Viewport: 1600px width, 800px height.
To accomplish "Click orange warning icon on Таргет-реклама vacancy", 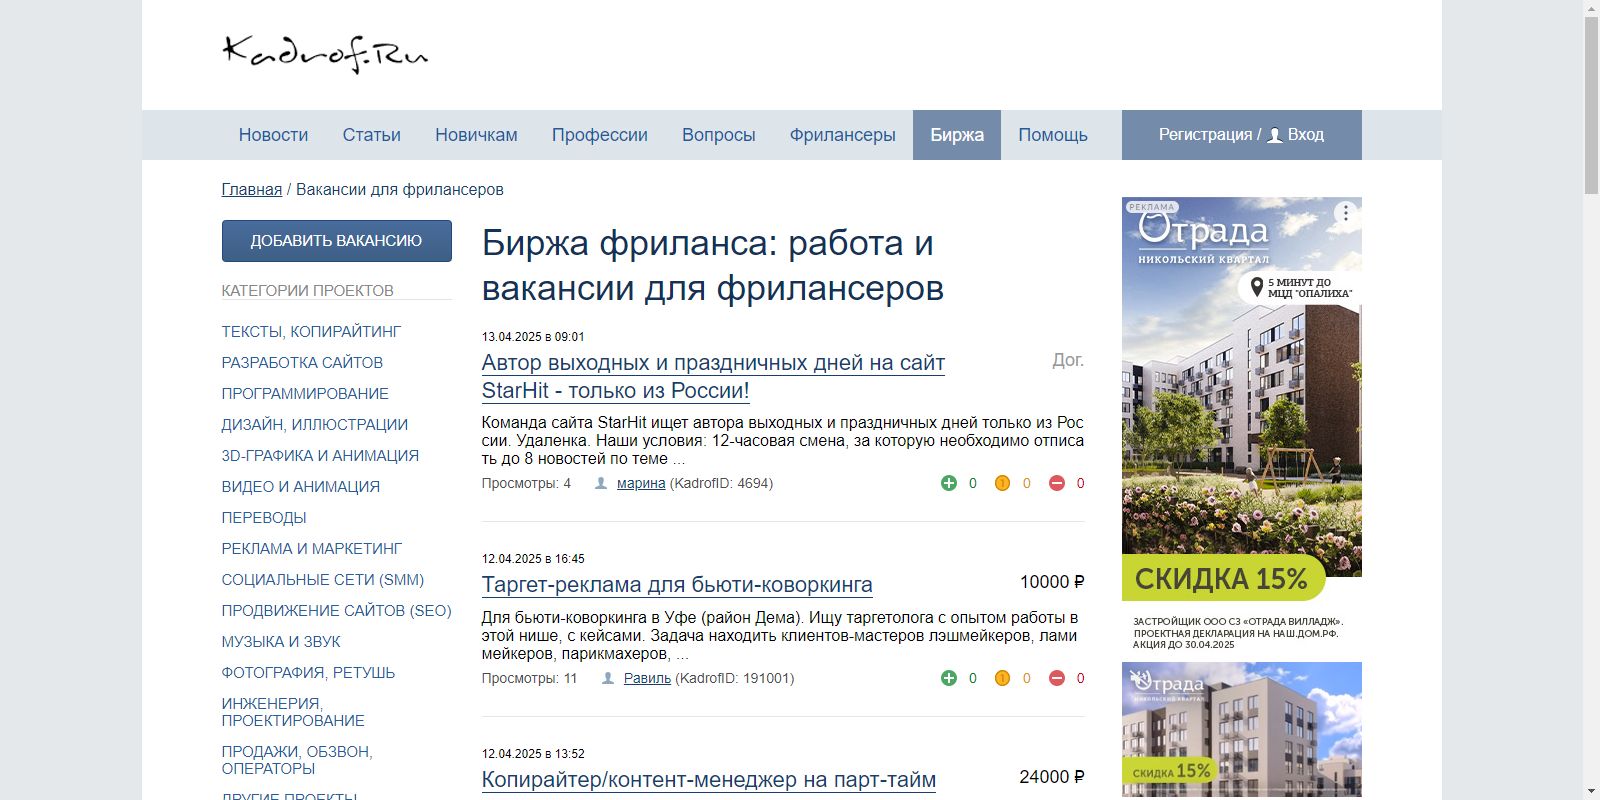I will pos(1002,678).
